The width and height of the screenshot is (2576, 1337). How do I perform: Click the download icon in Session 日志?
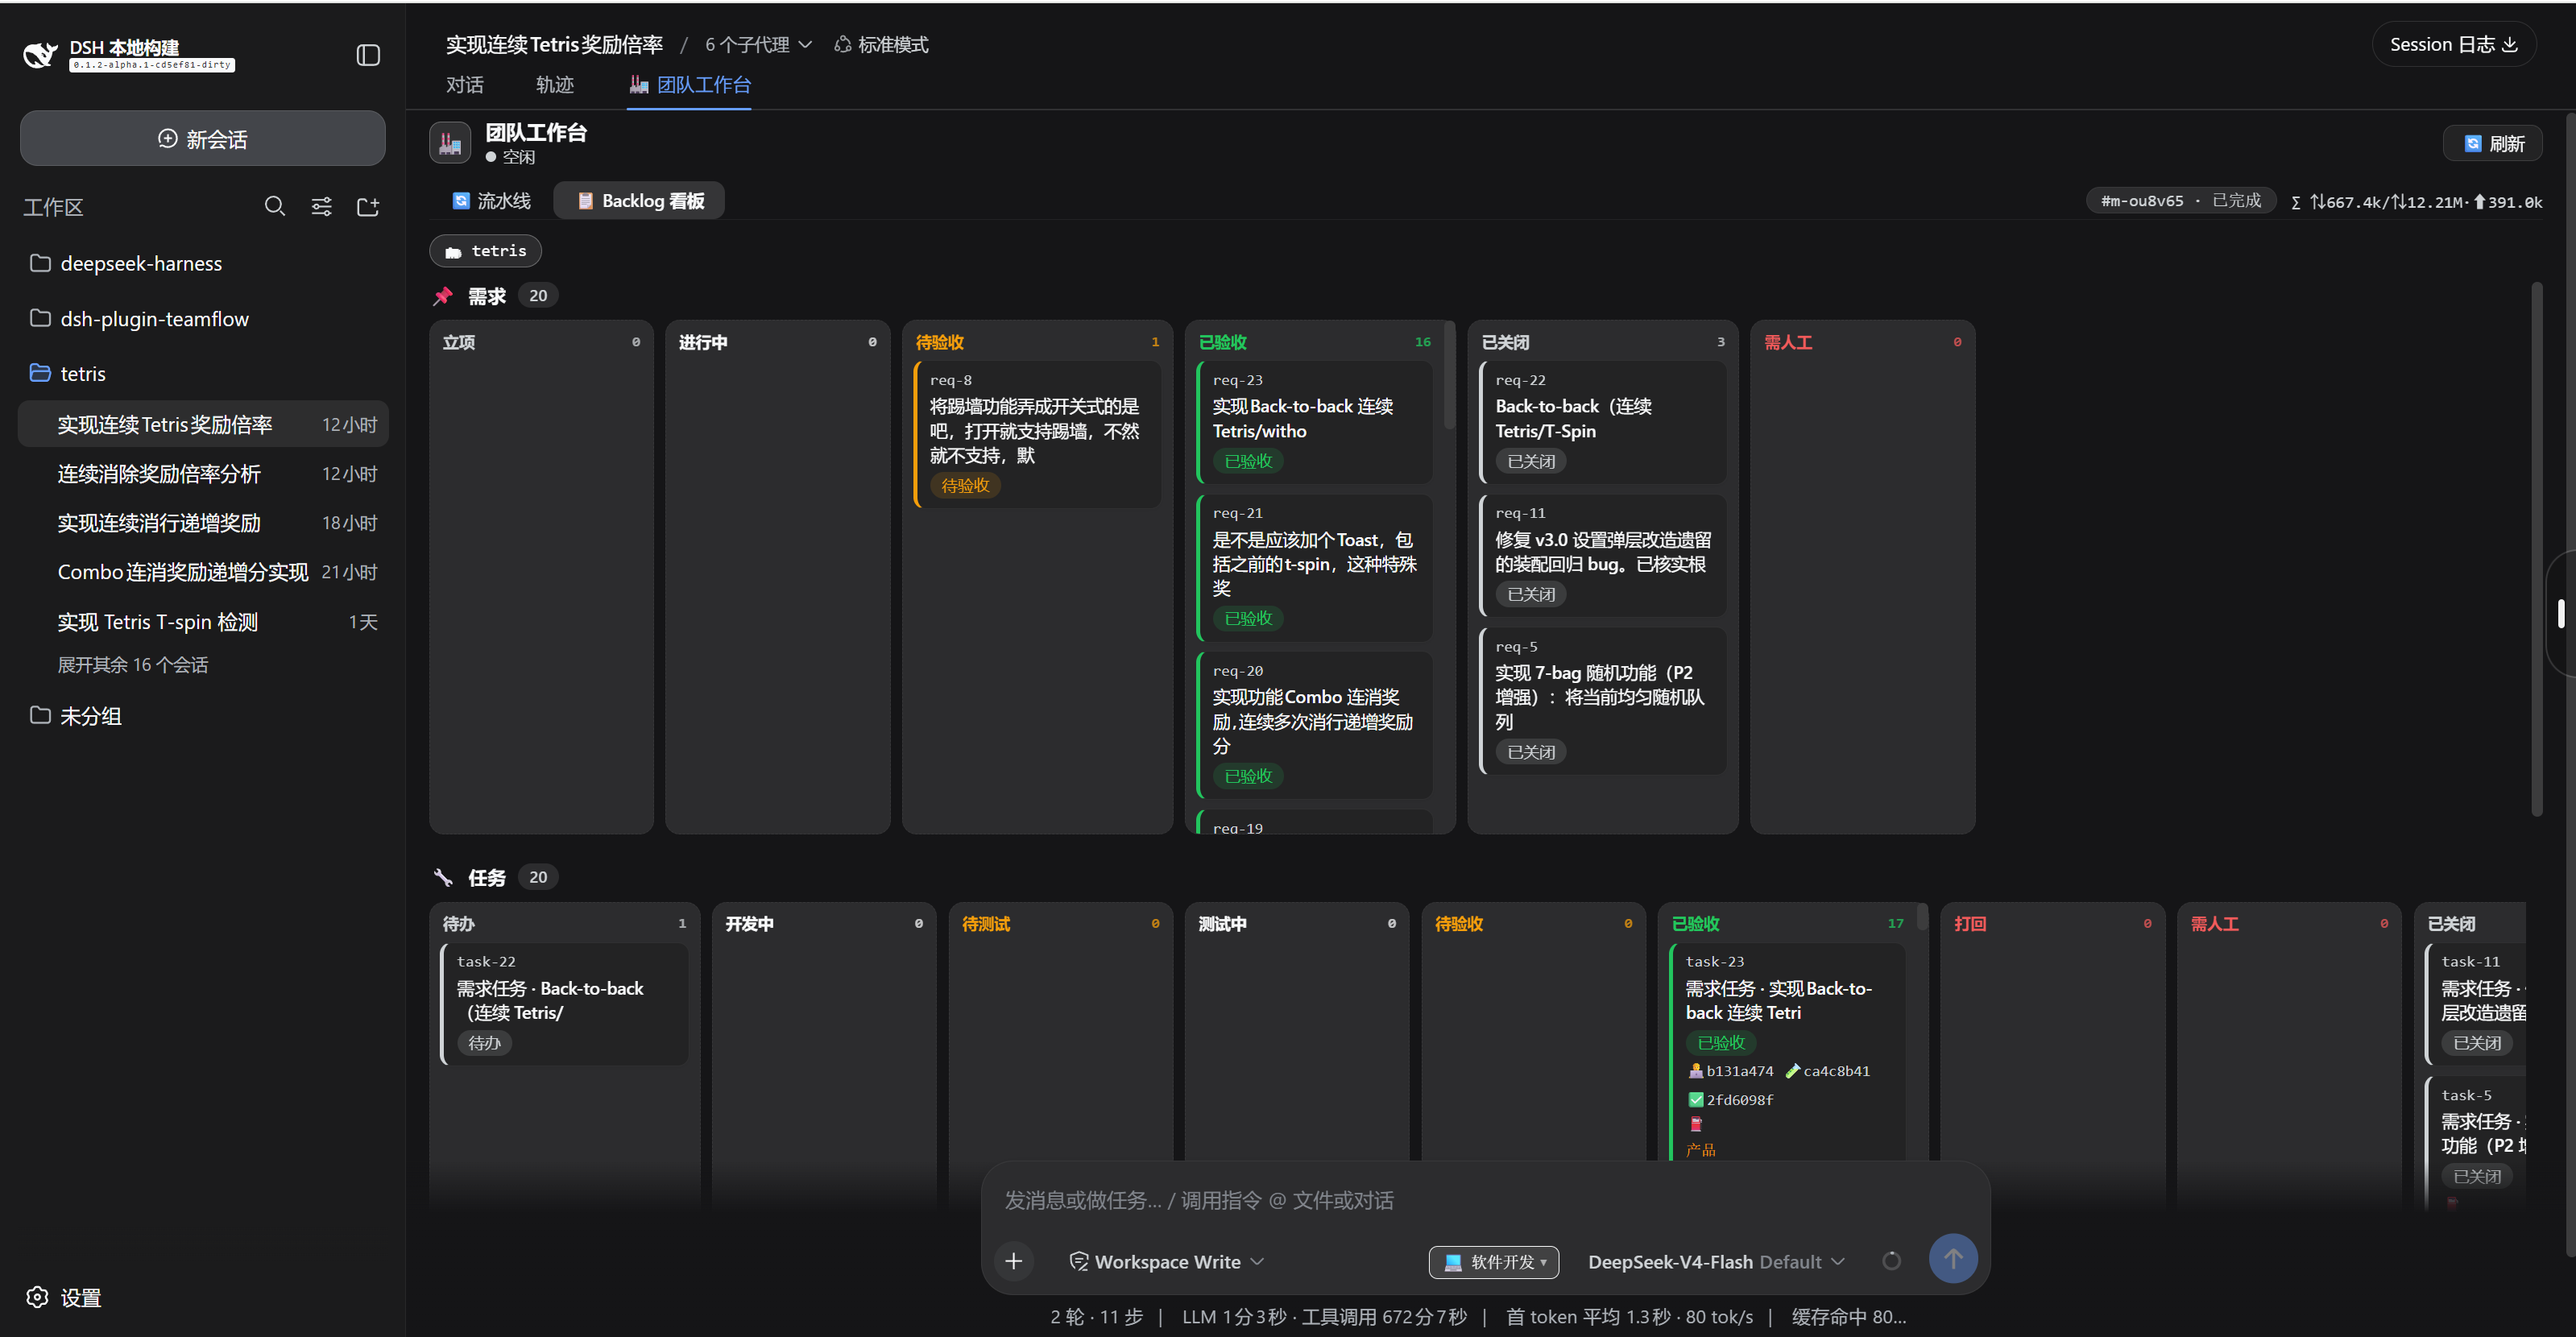[2510, 44]
